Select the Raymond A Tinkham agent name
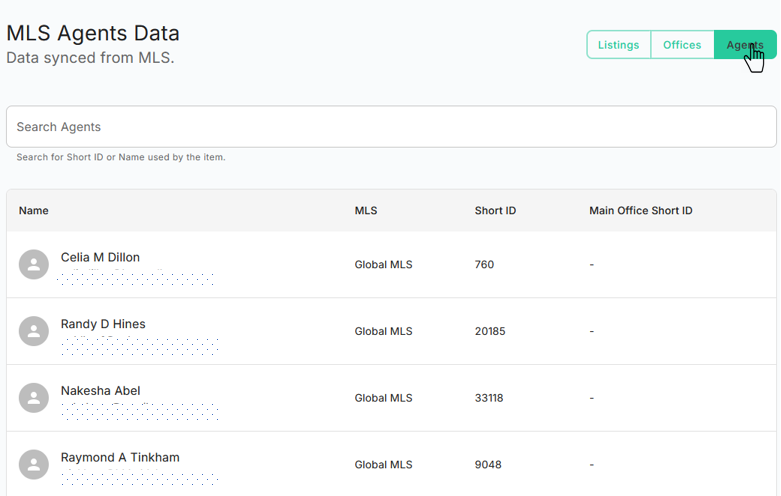The height and width of the screenshot is (496, 781). (x=120, y=458)
